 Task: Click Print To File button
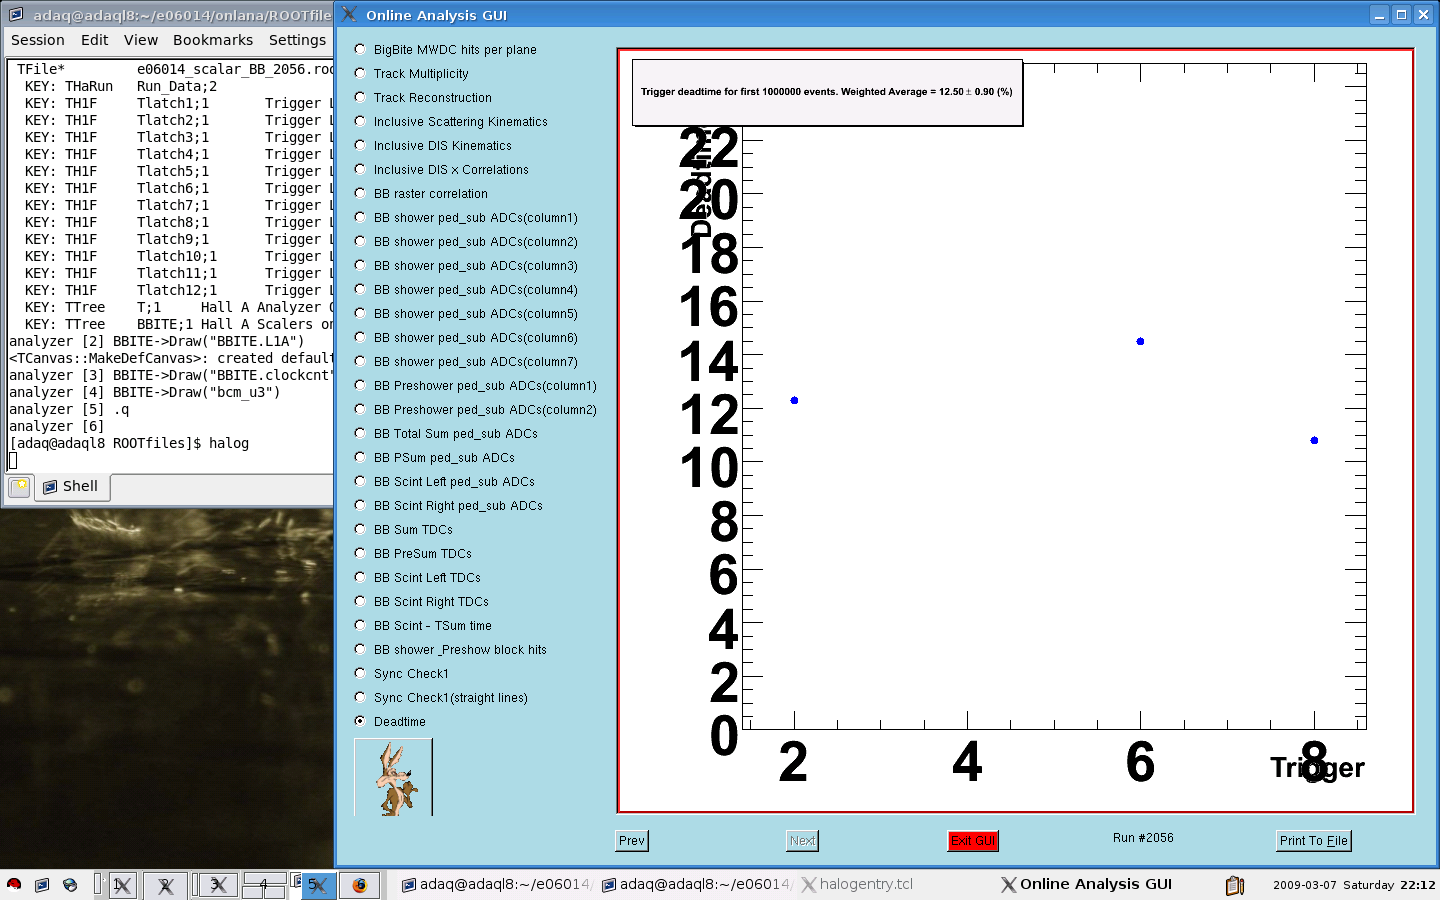tap(1314, 841)
